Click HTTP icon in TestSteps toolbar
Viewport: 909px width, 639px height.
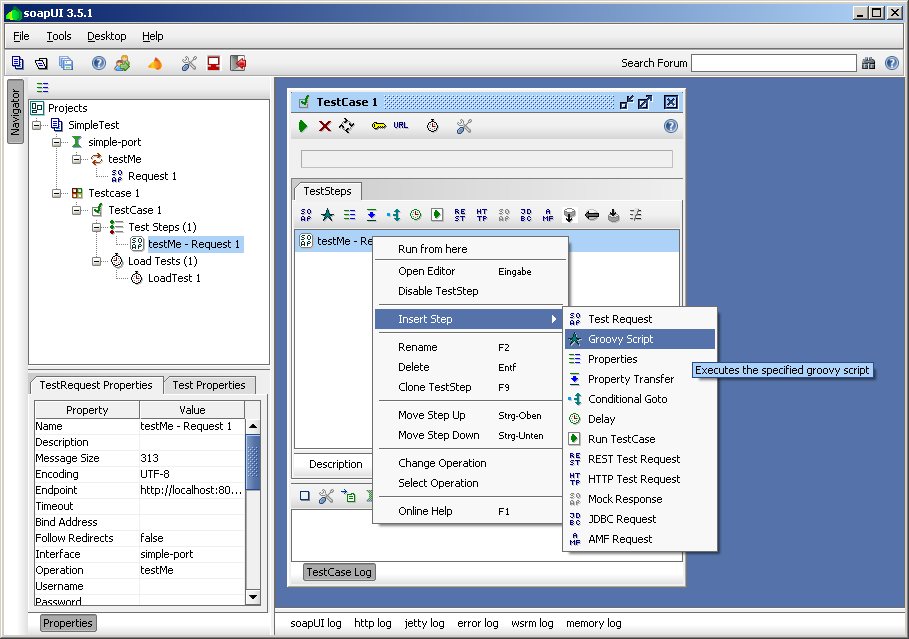[482, 215]
